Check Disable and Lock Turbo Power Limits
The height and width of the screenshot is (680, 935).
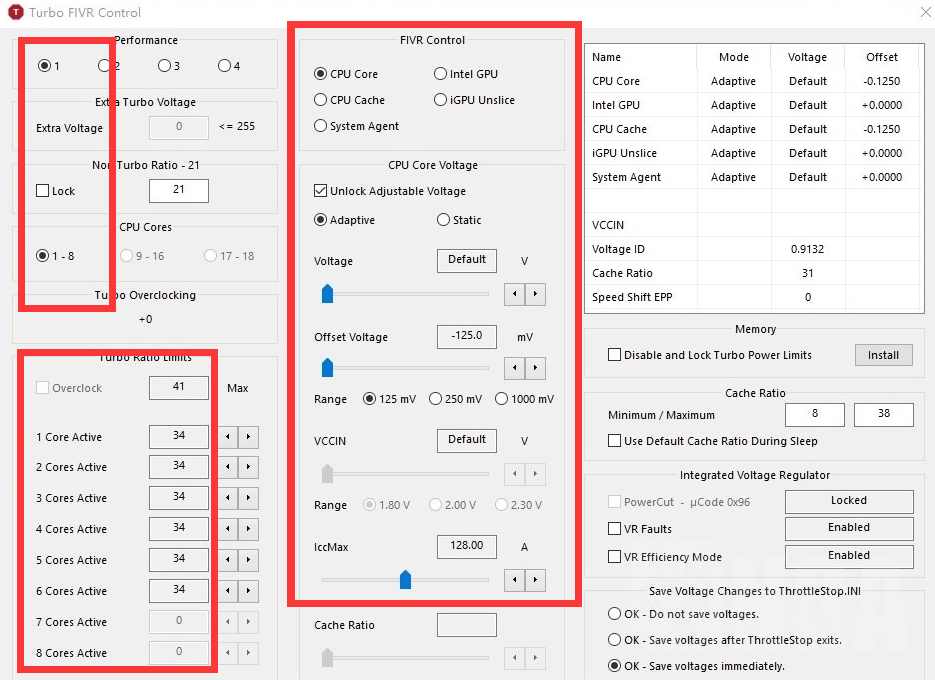click(614, 355)
